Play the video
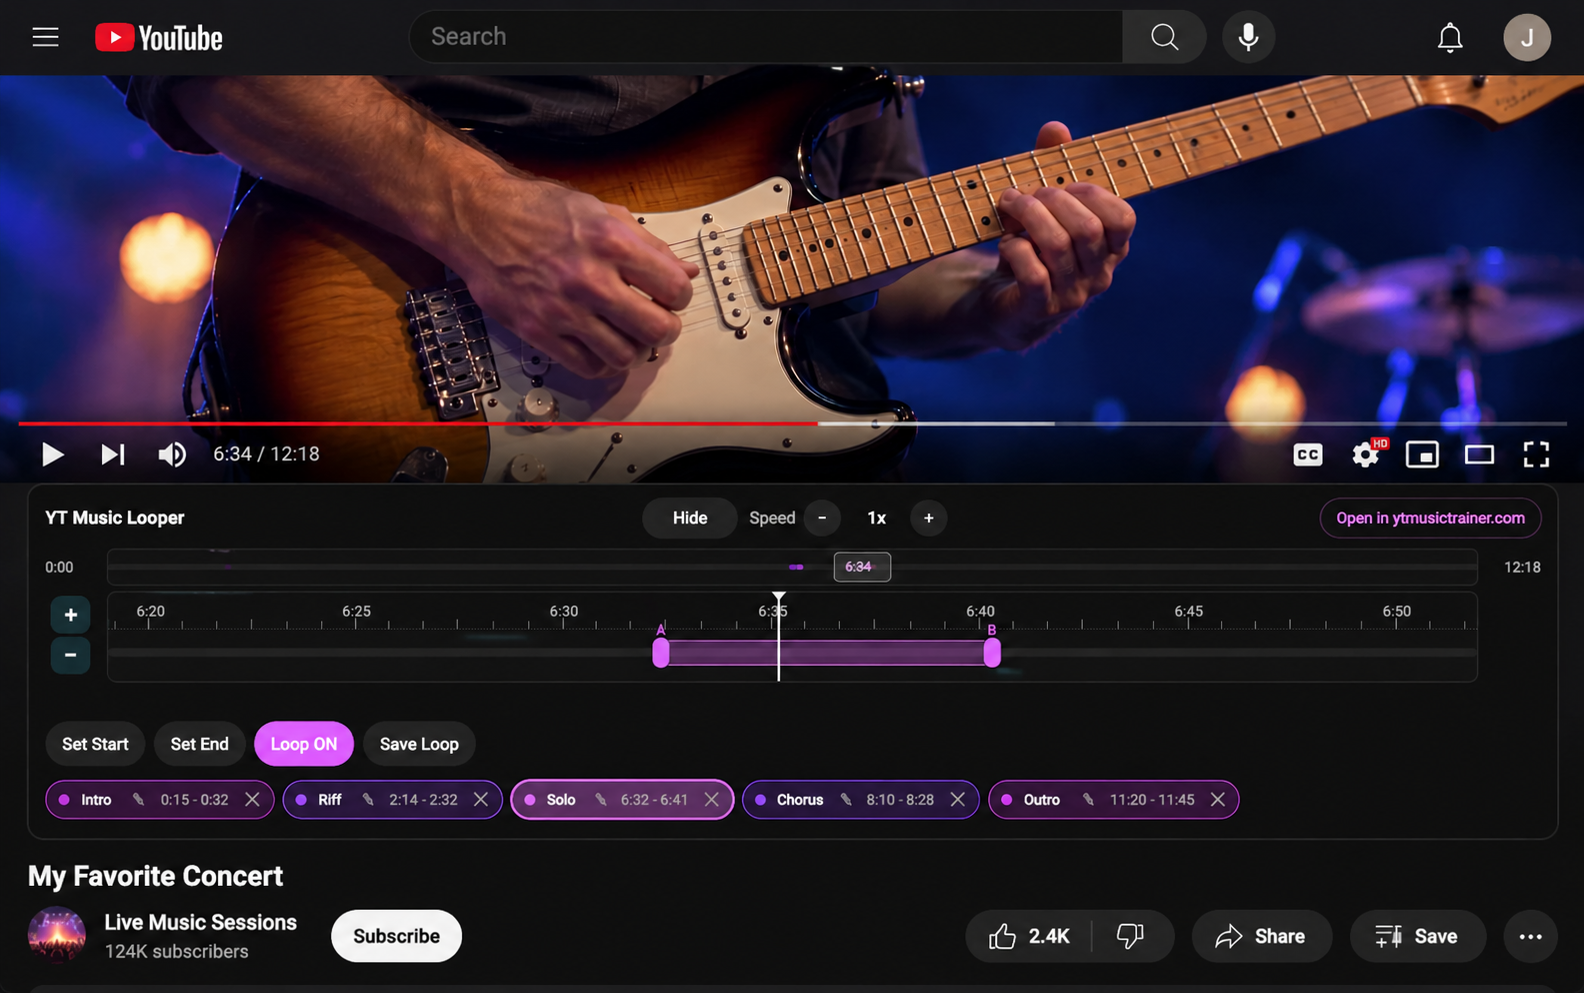The height and width of the screenshot is (993, 1584). [x=52, y=455]
